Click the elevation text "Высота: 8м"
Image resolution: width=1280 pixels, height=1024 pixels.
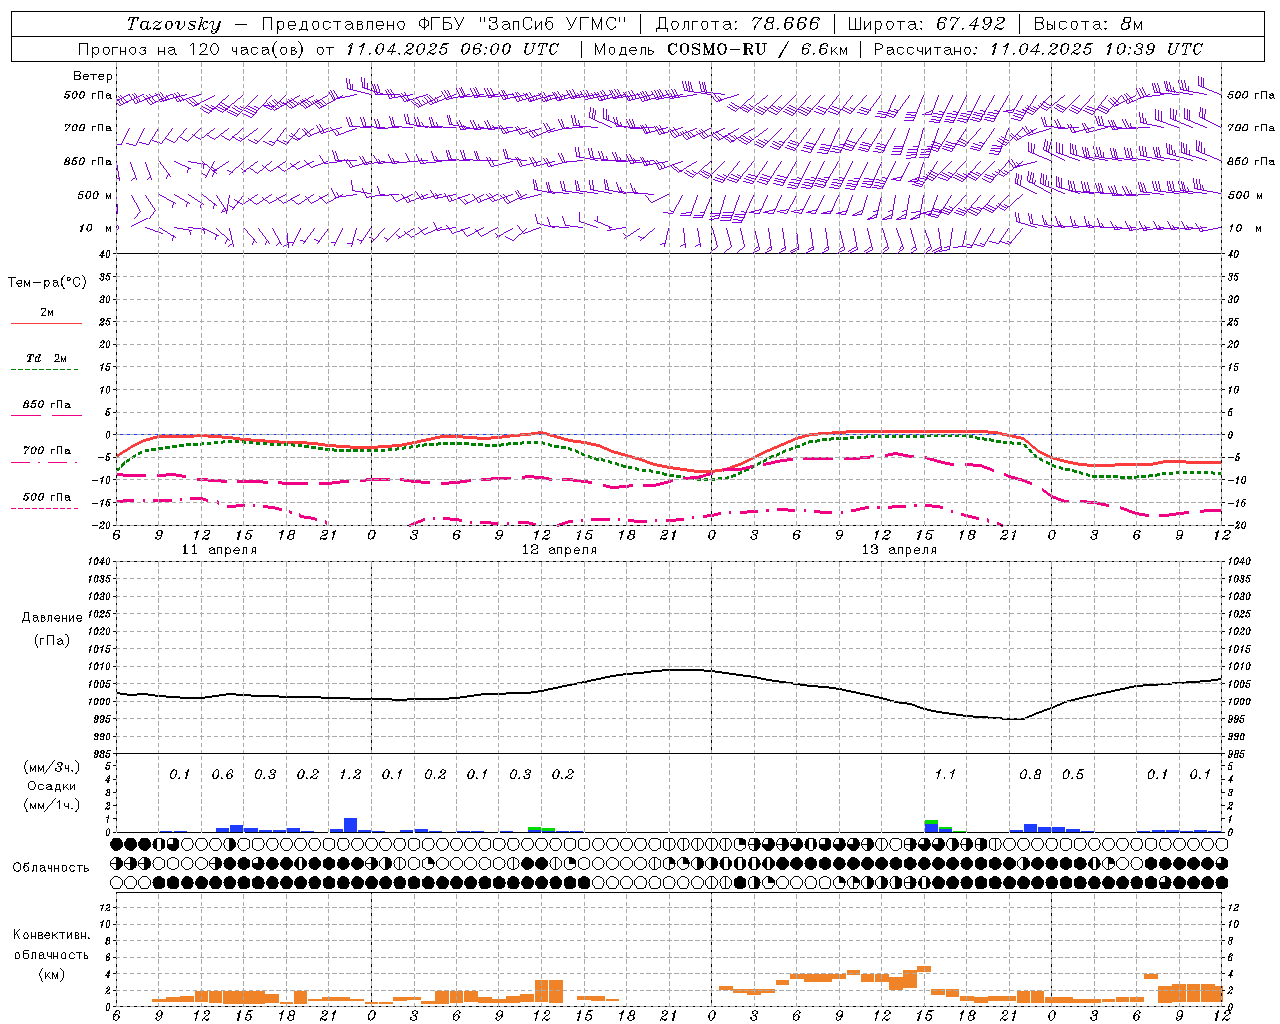tap(1088, 24)
